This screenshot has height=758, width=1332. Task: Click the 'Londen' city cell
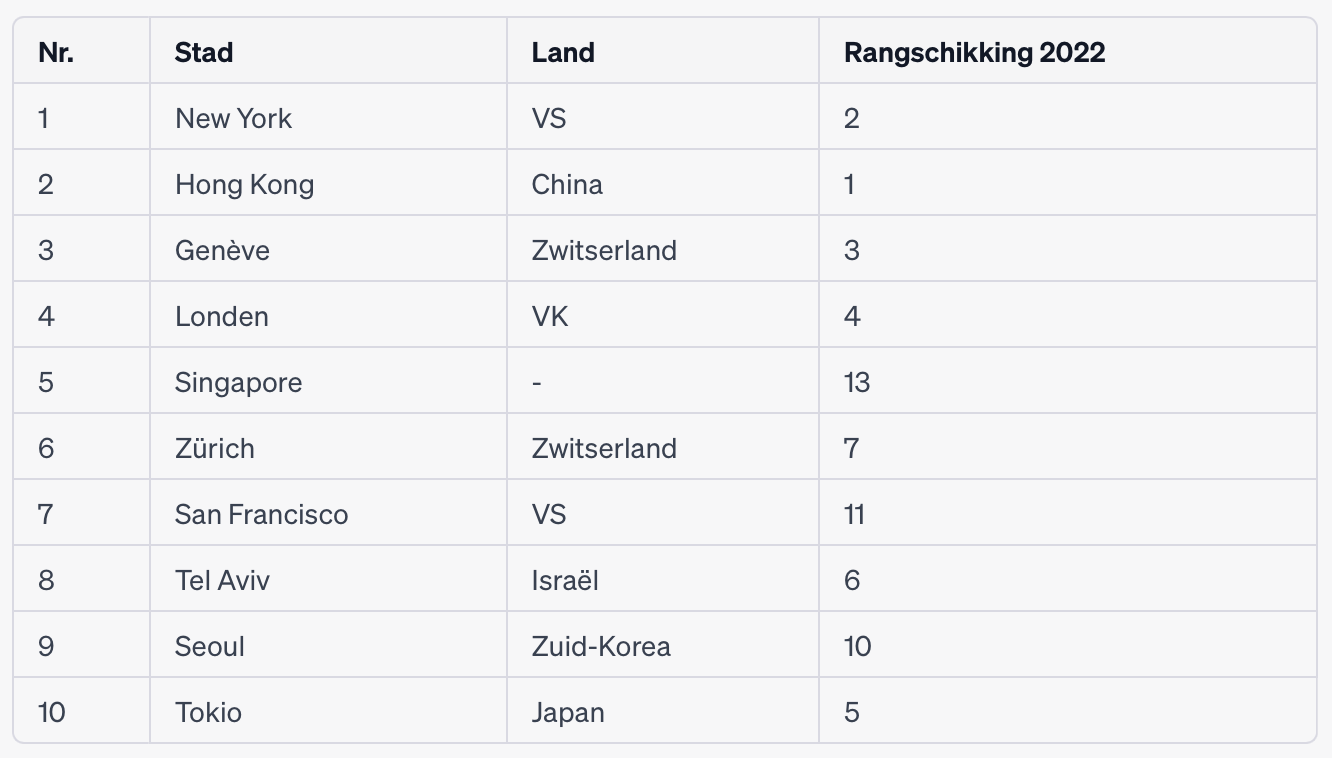coord(222,316)
